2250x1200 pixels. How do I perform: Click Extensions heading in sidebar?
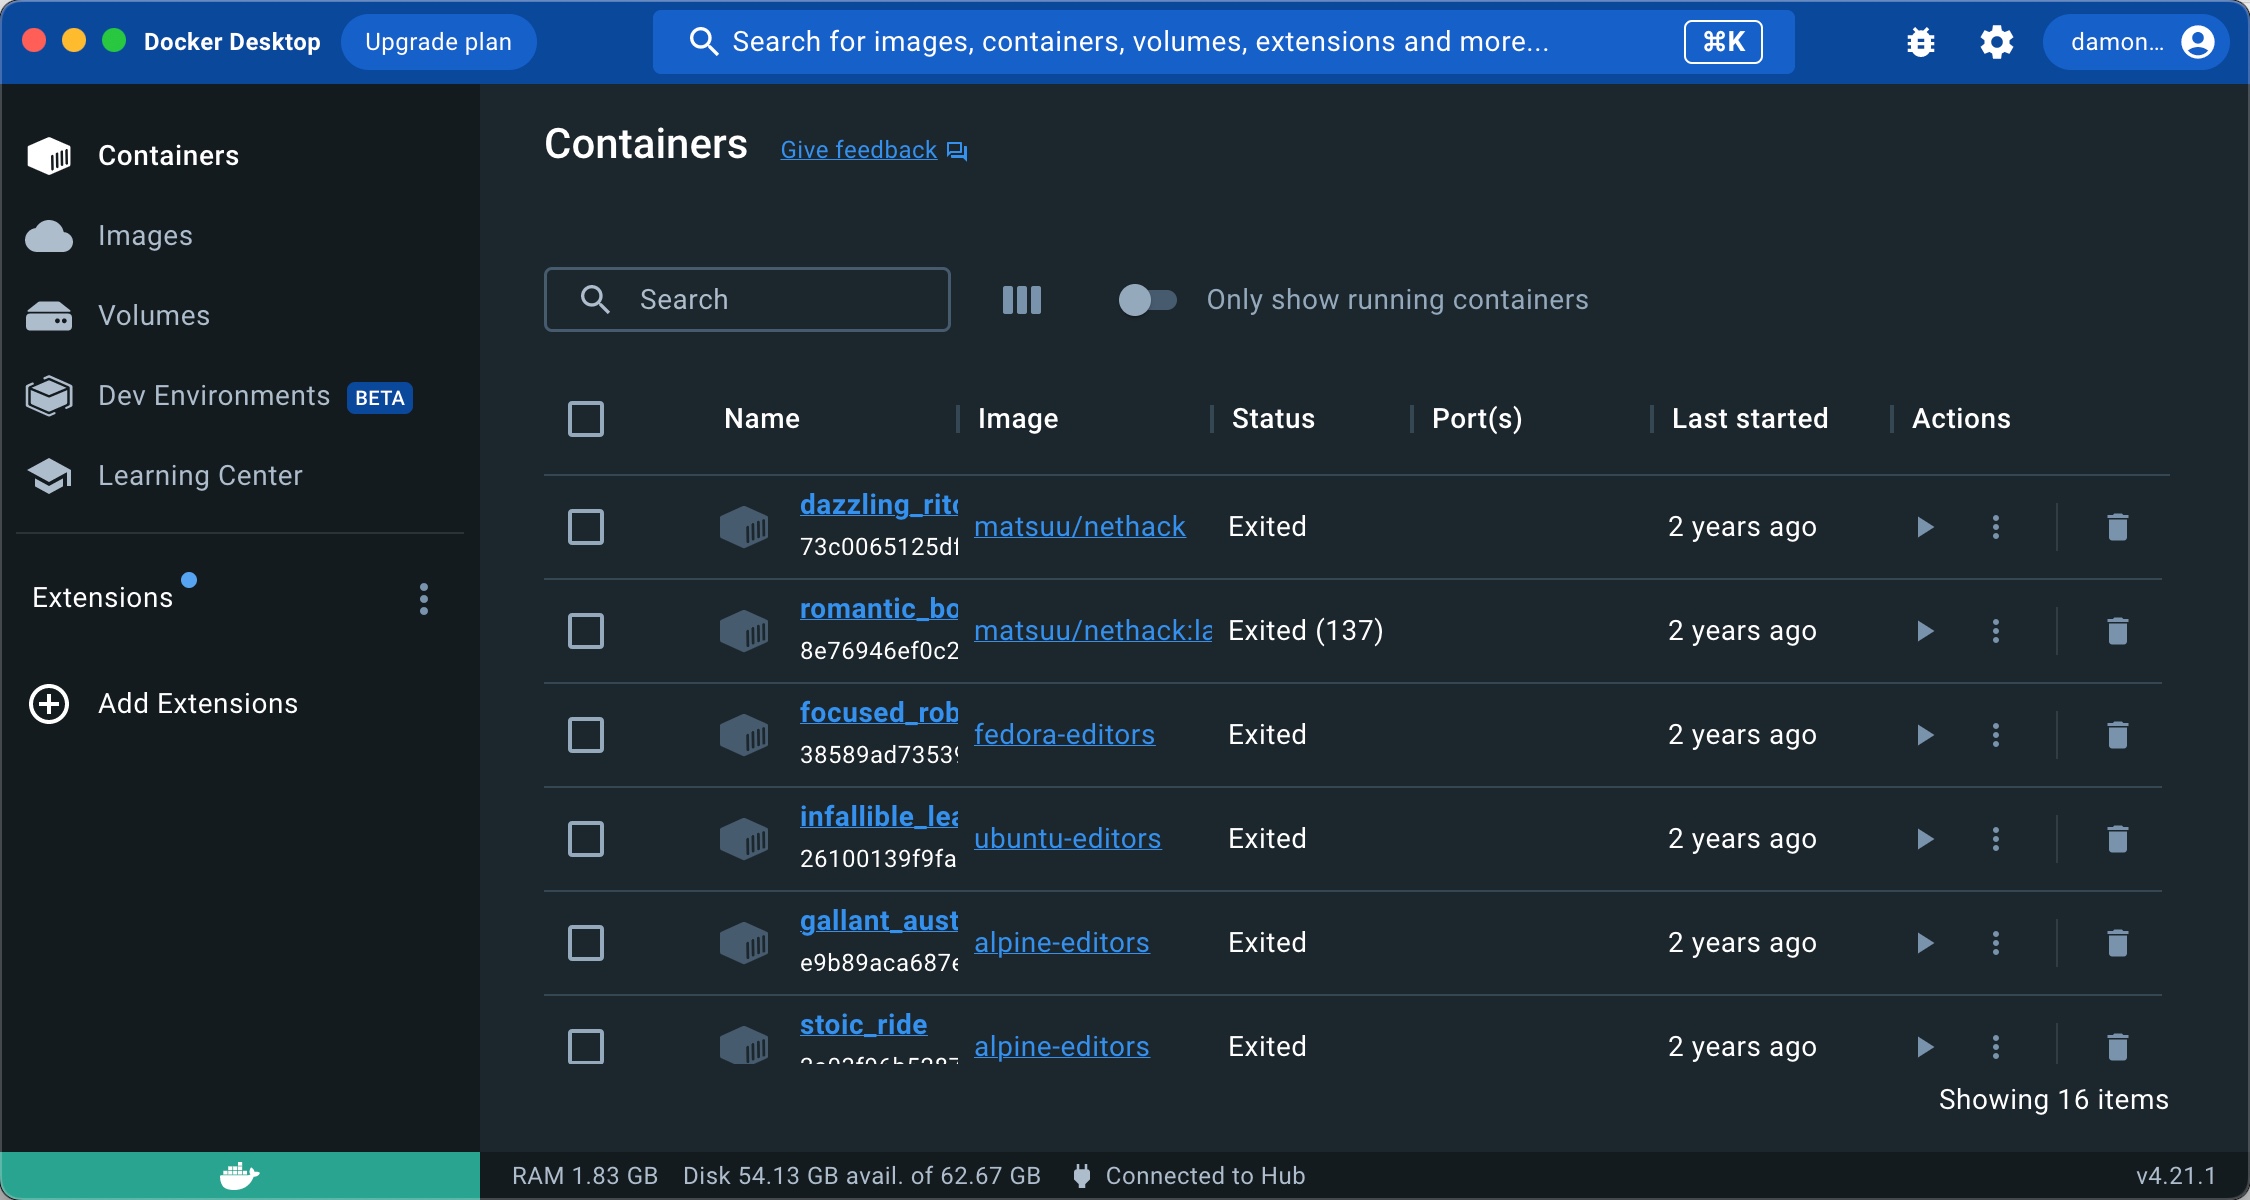tap(103, 598)
